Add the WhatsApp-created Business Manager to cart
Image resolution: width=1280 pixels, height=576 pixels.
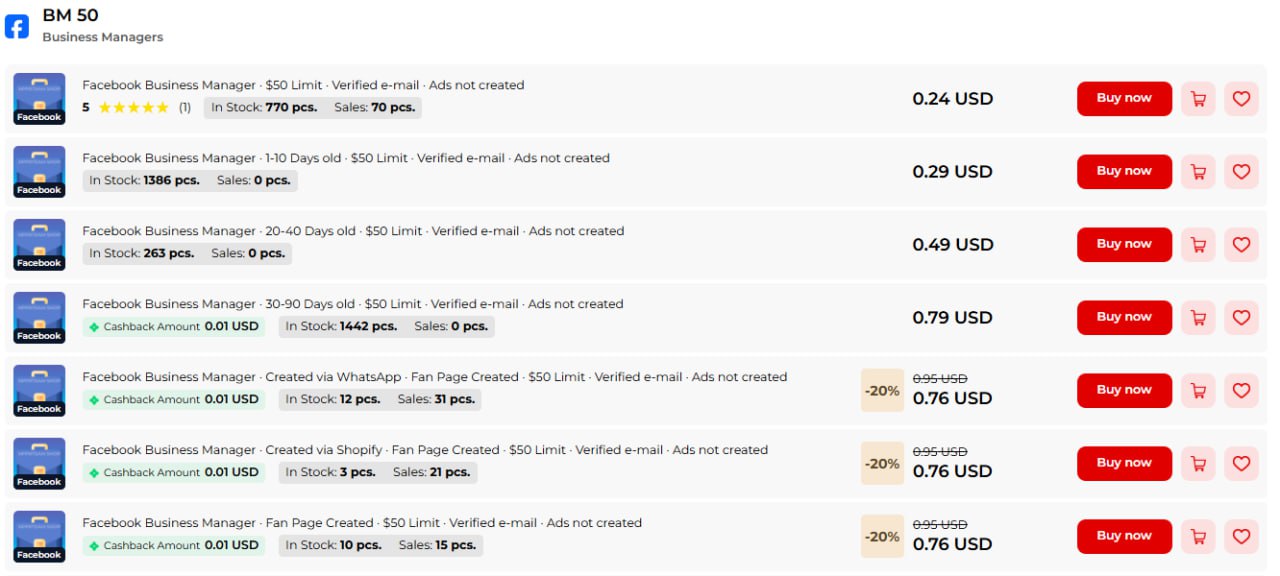point(1198,391)
